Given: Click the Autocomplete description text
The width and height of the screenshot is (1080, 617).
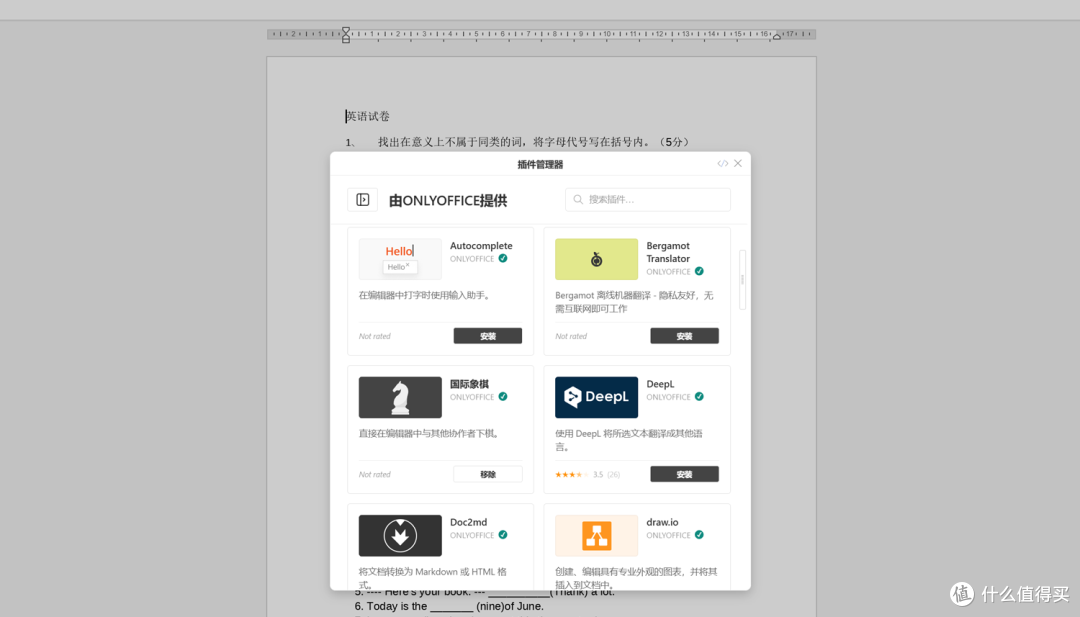Looking at the screenshot, I should tap(425, 295).
